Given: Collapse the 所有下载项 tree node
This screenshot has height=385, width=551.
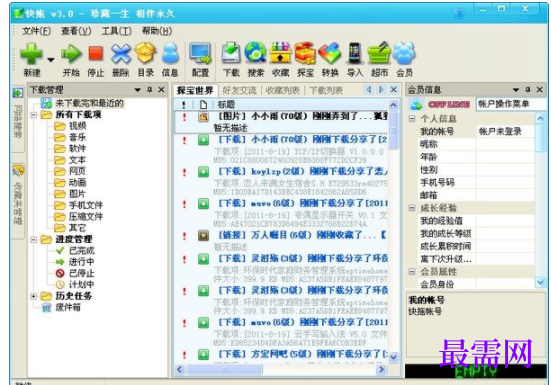Looking at the screenshot, I should pos(33,115).
